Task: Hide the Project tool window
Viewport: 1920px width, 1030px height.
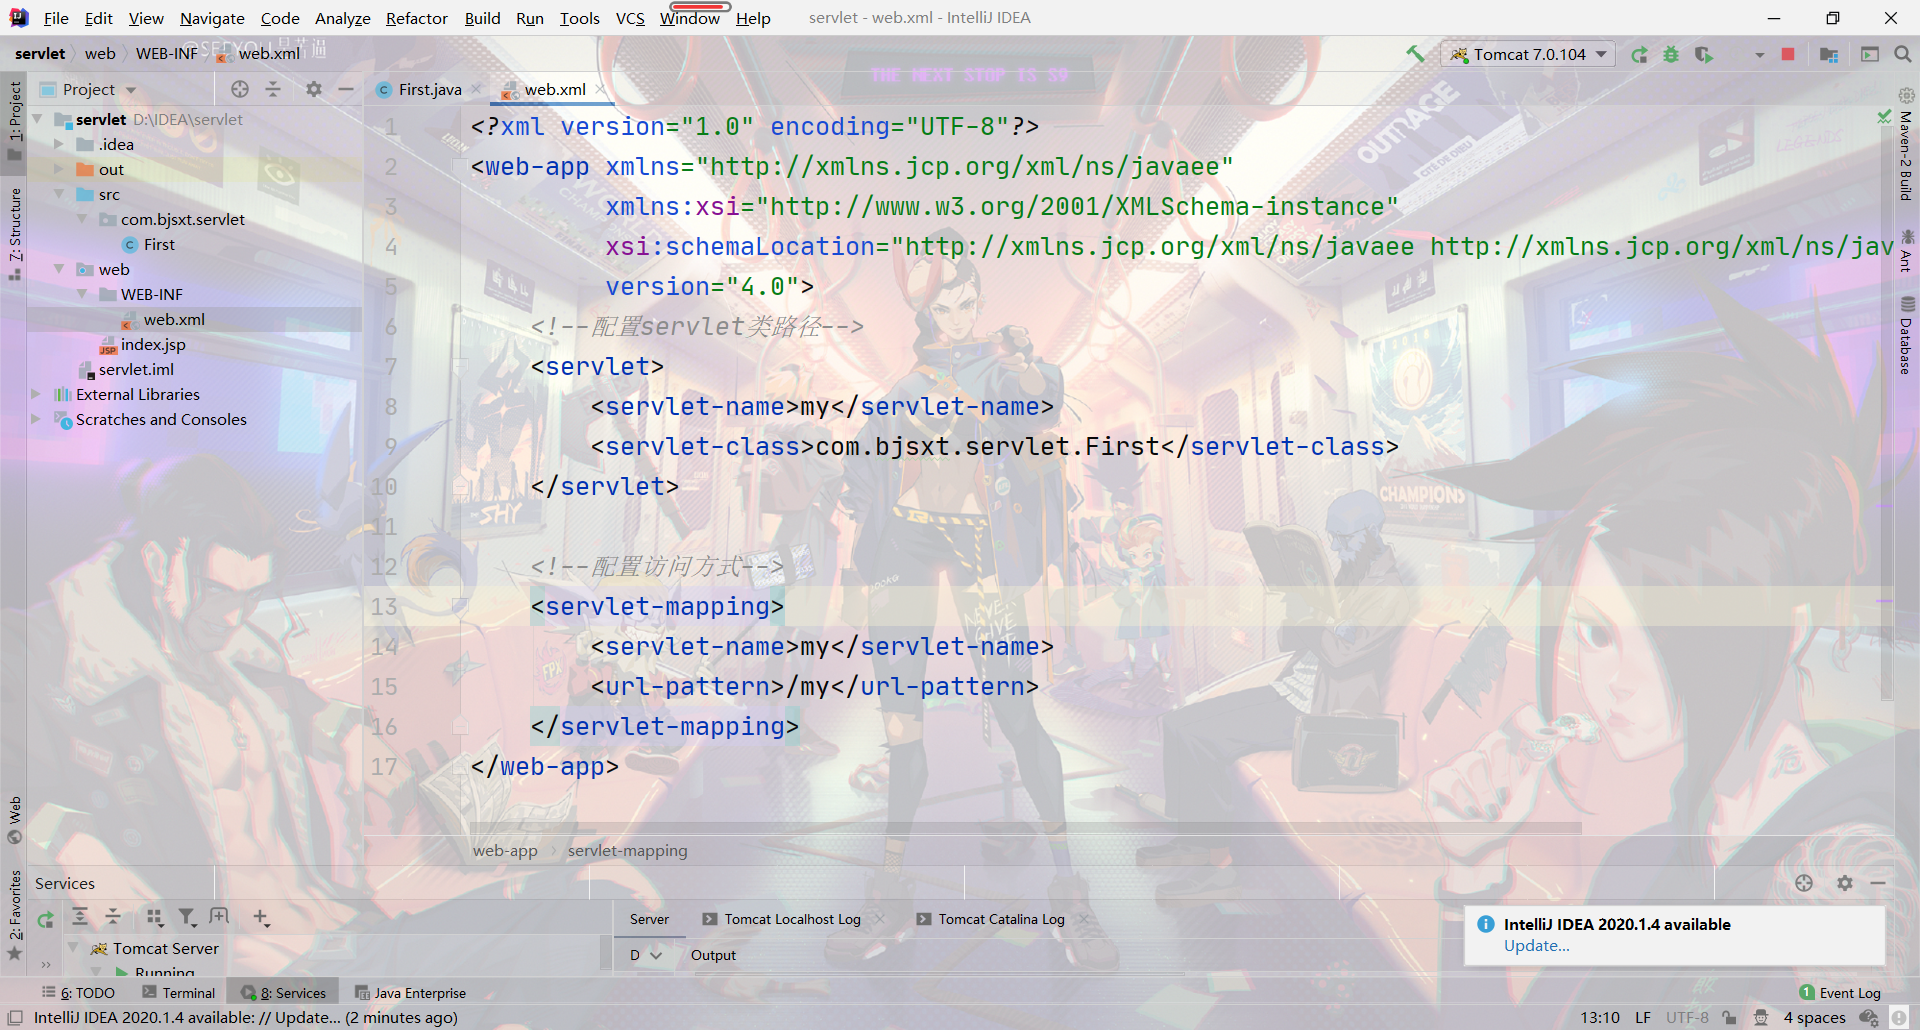Action: point(346,89)
